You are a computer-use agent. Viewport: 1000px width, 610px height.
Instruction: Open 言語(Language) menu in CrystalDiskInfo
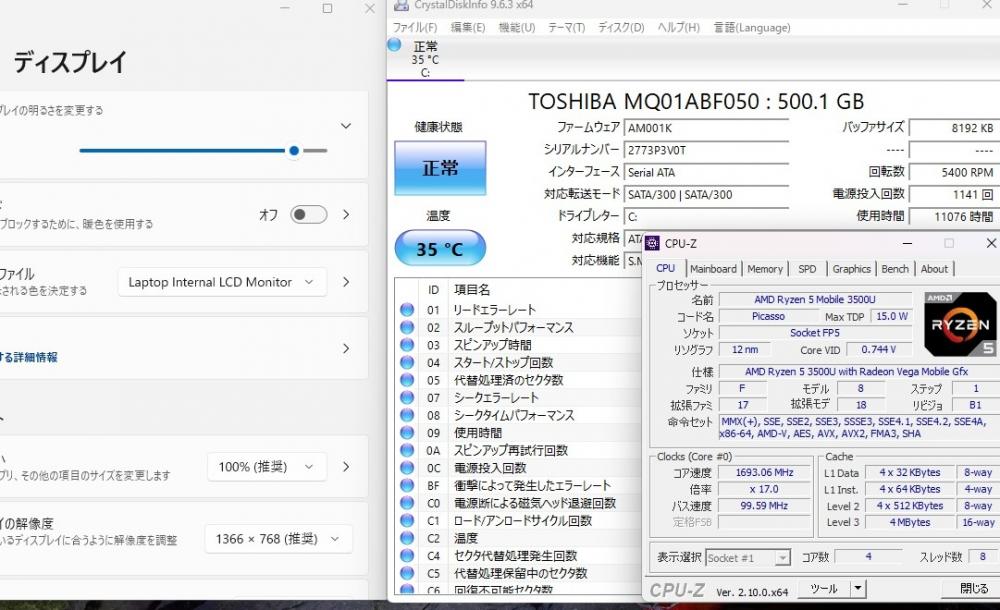point(752,27)
